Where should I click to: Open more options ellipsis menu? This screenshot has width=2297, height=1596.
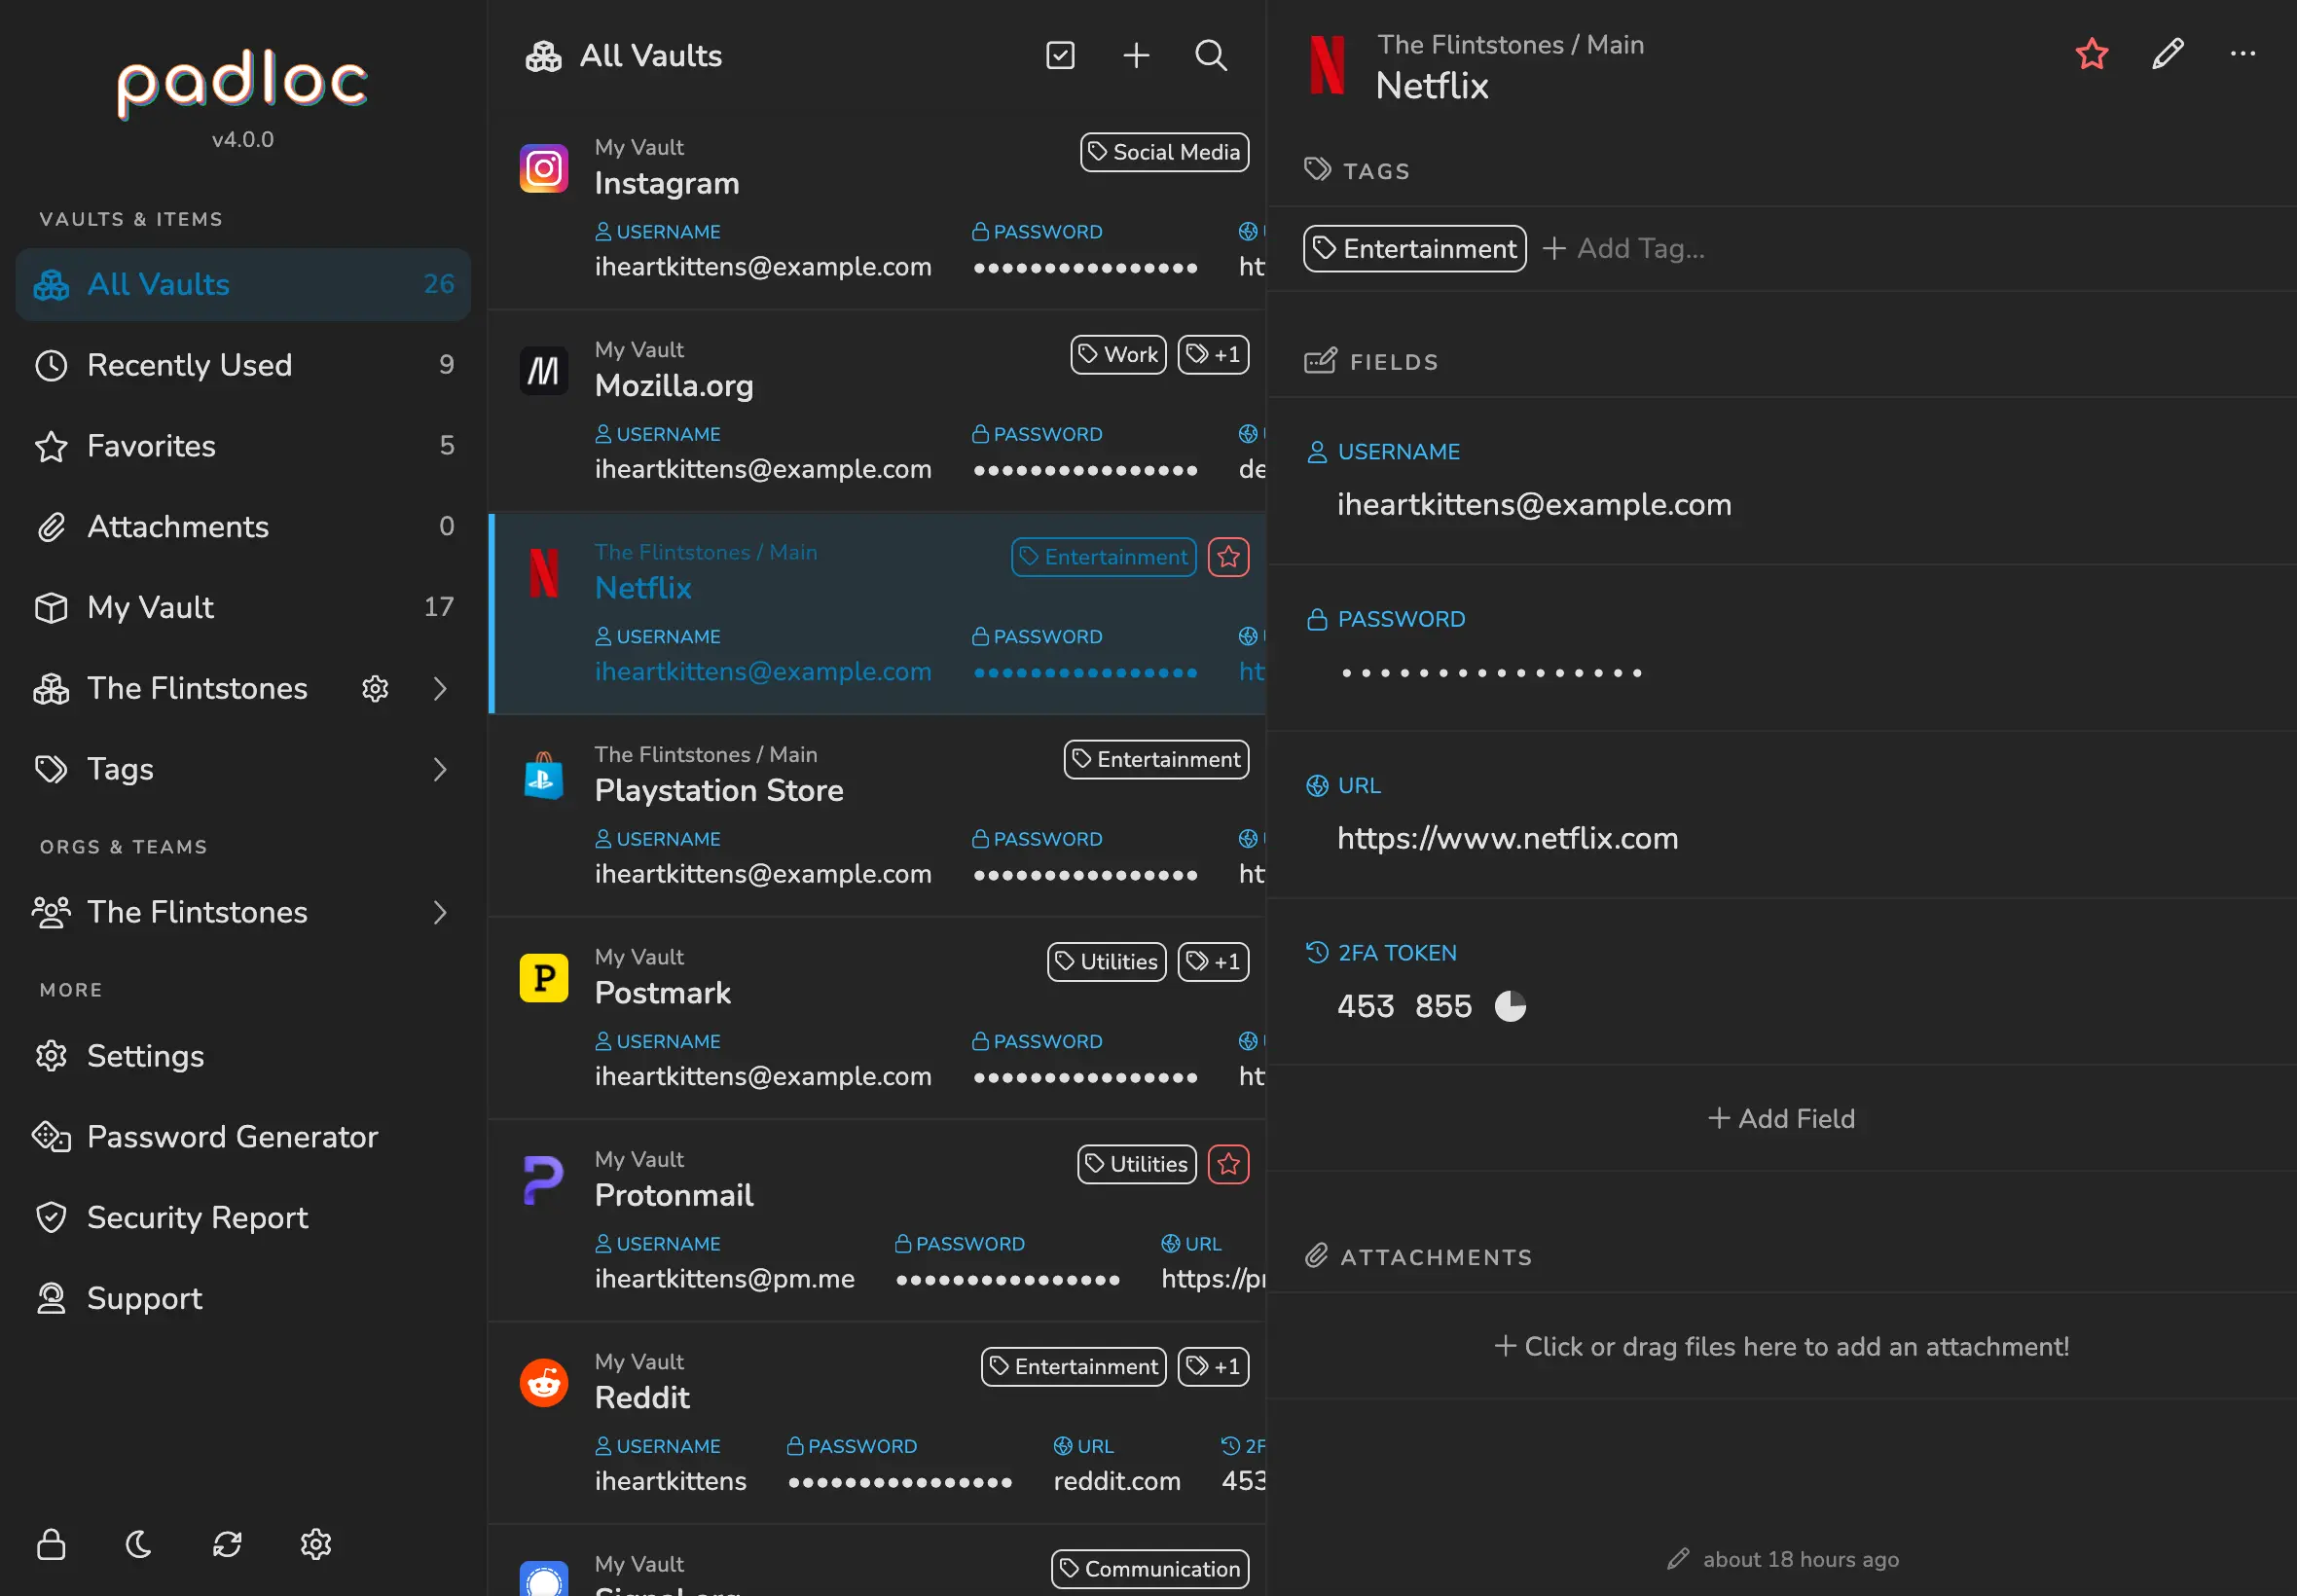(x=2242, y=54)
